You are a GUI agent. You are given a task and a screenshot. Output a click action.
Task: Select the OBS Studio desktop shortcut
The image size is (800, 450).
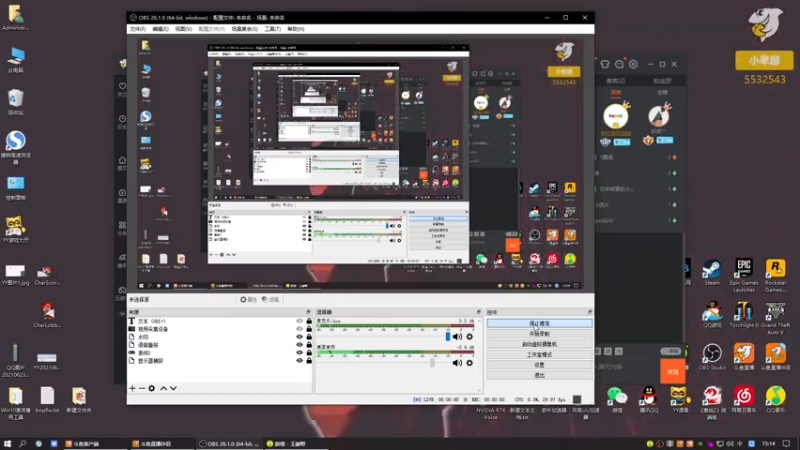tap(712, 357)
